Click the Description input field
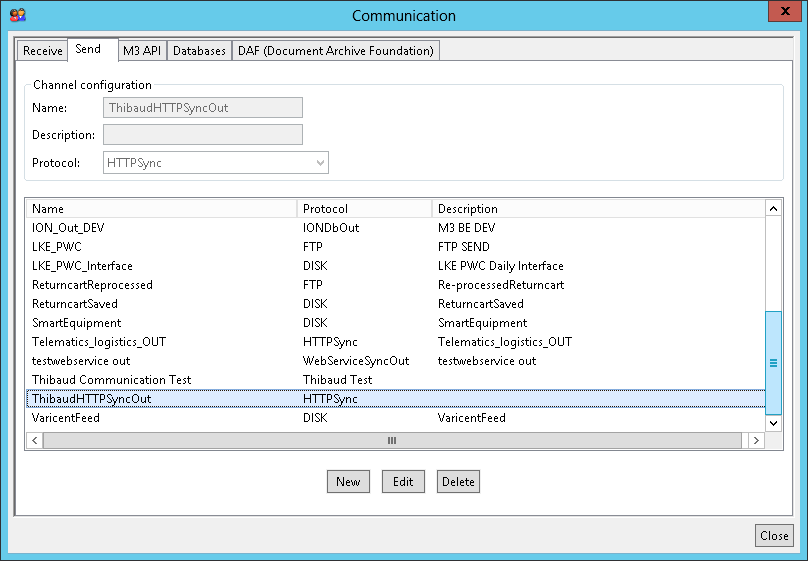This screenshot has height=561, width=808. [203, 135]
